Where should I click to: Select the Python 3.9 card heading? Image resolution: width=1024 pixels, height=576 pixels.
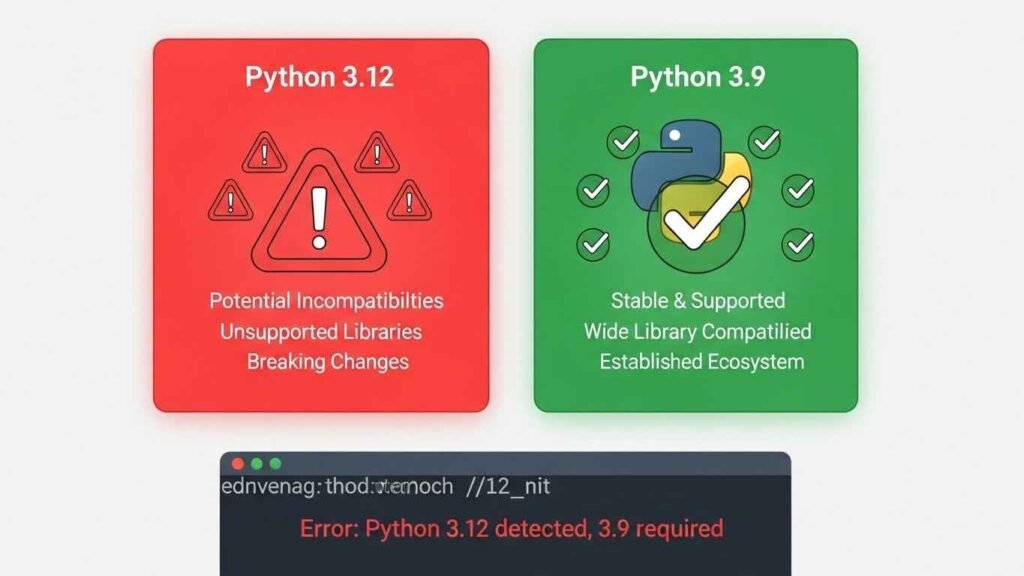tap(697, 77)
